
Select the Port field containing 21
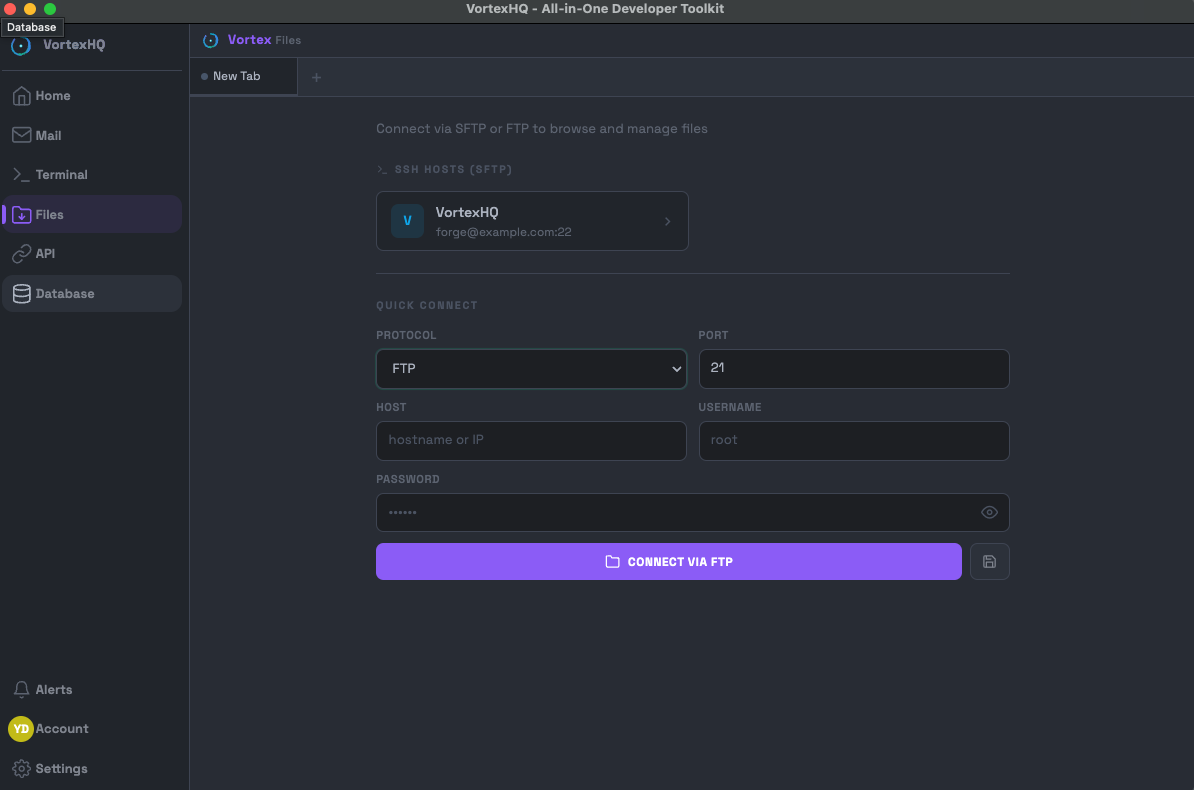point(853,368)
